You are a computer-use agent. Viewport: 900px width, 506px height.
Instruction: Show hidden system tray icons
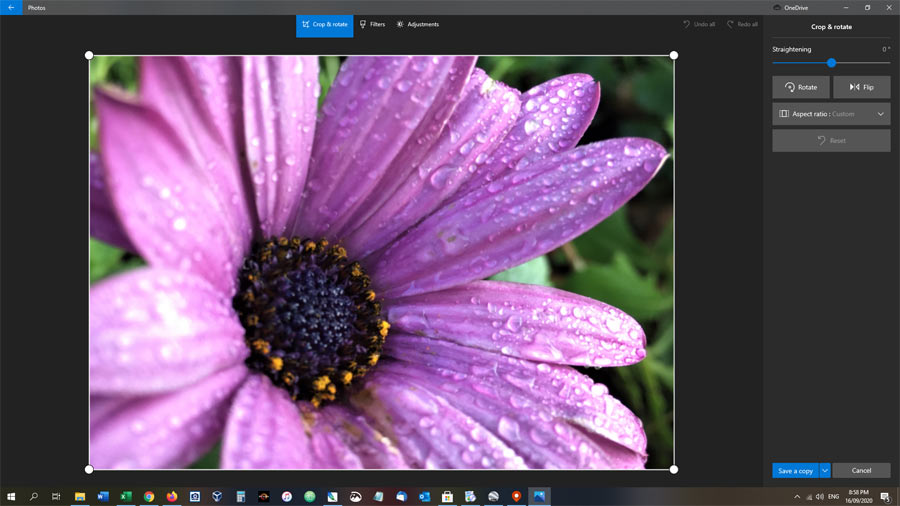click(797, 497)
